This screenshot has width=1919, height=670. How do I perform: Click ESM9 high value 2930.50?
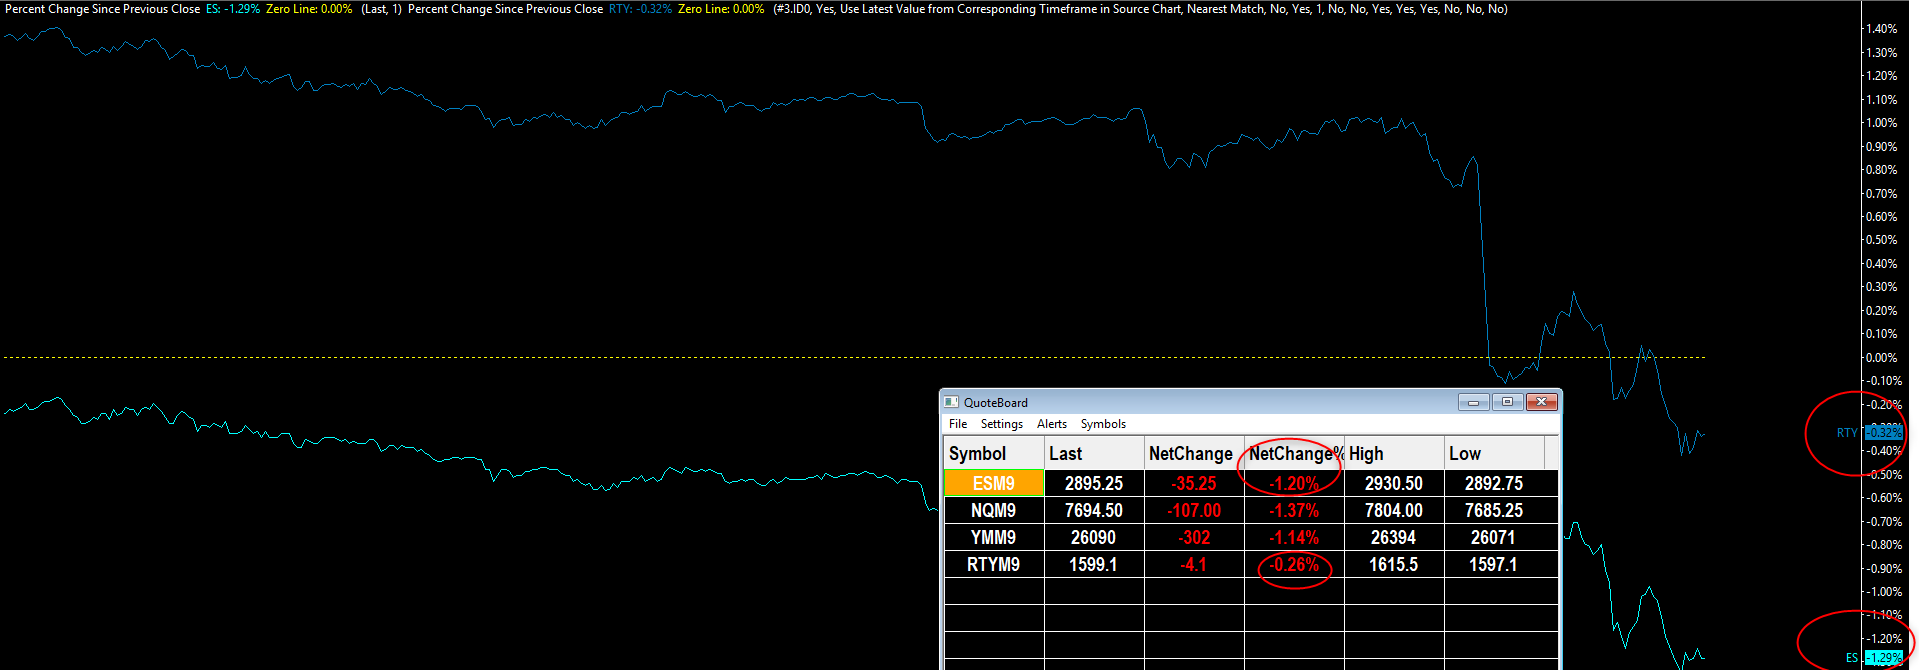coord(1394,483)
